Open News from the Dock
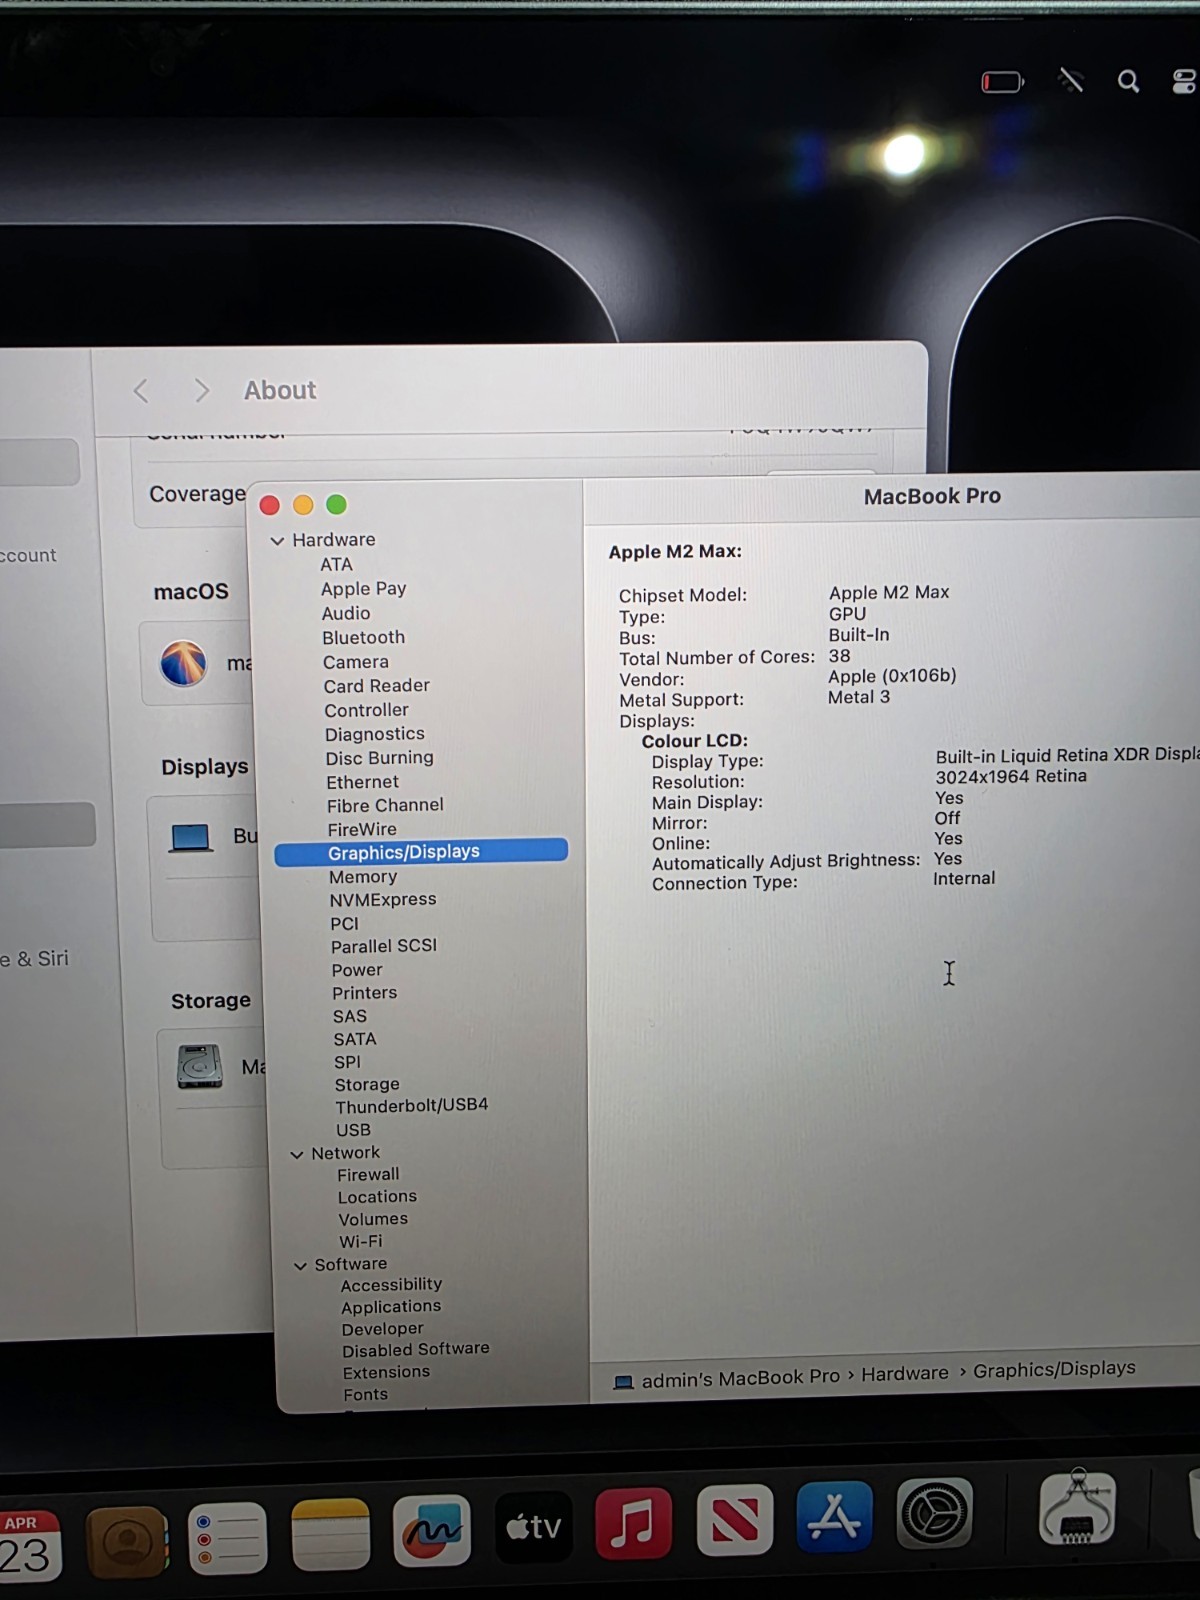1200x1600 pixels. click(734, 1520)
